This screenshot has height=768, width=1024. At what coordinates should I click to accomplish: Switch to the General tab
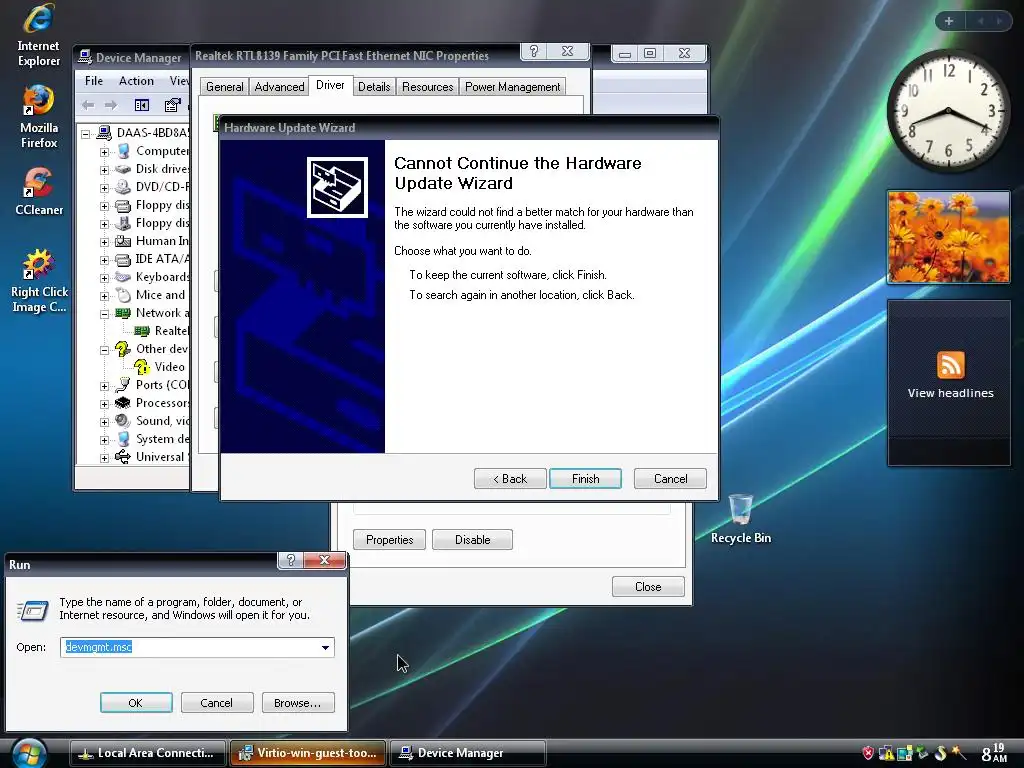coord(225,87)
